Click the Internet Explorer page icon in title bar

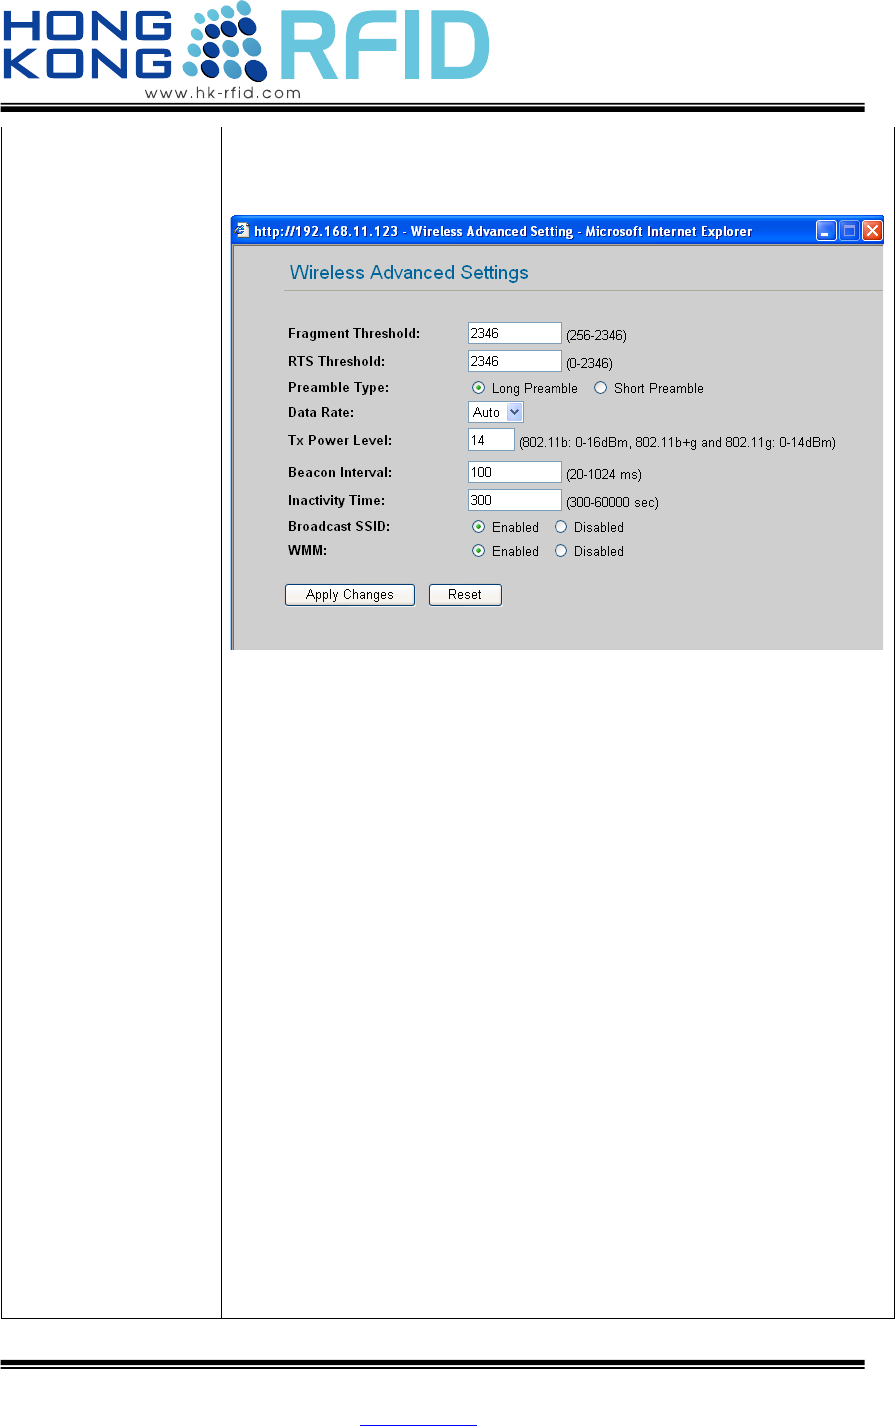click(242, 231)
